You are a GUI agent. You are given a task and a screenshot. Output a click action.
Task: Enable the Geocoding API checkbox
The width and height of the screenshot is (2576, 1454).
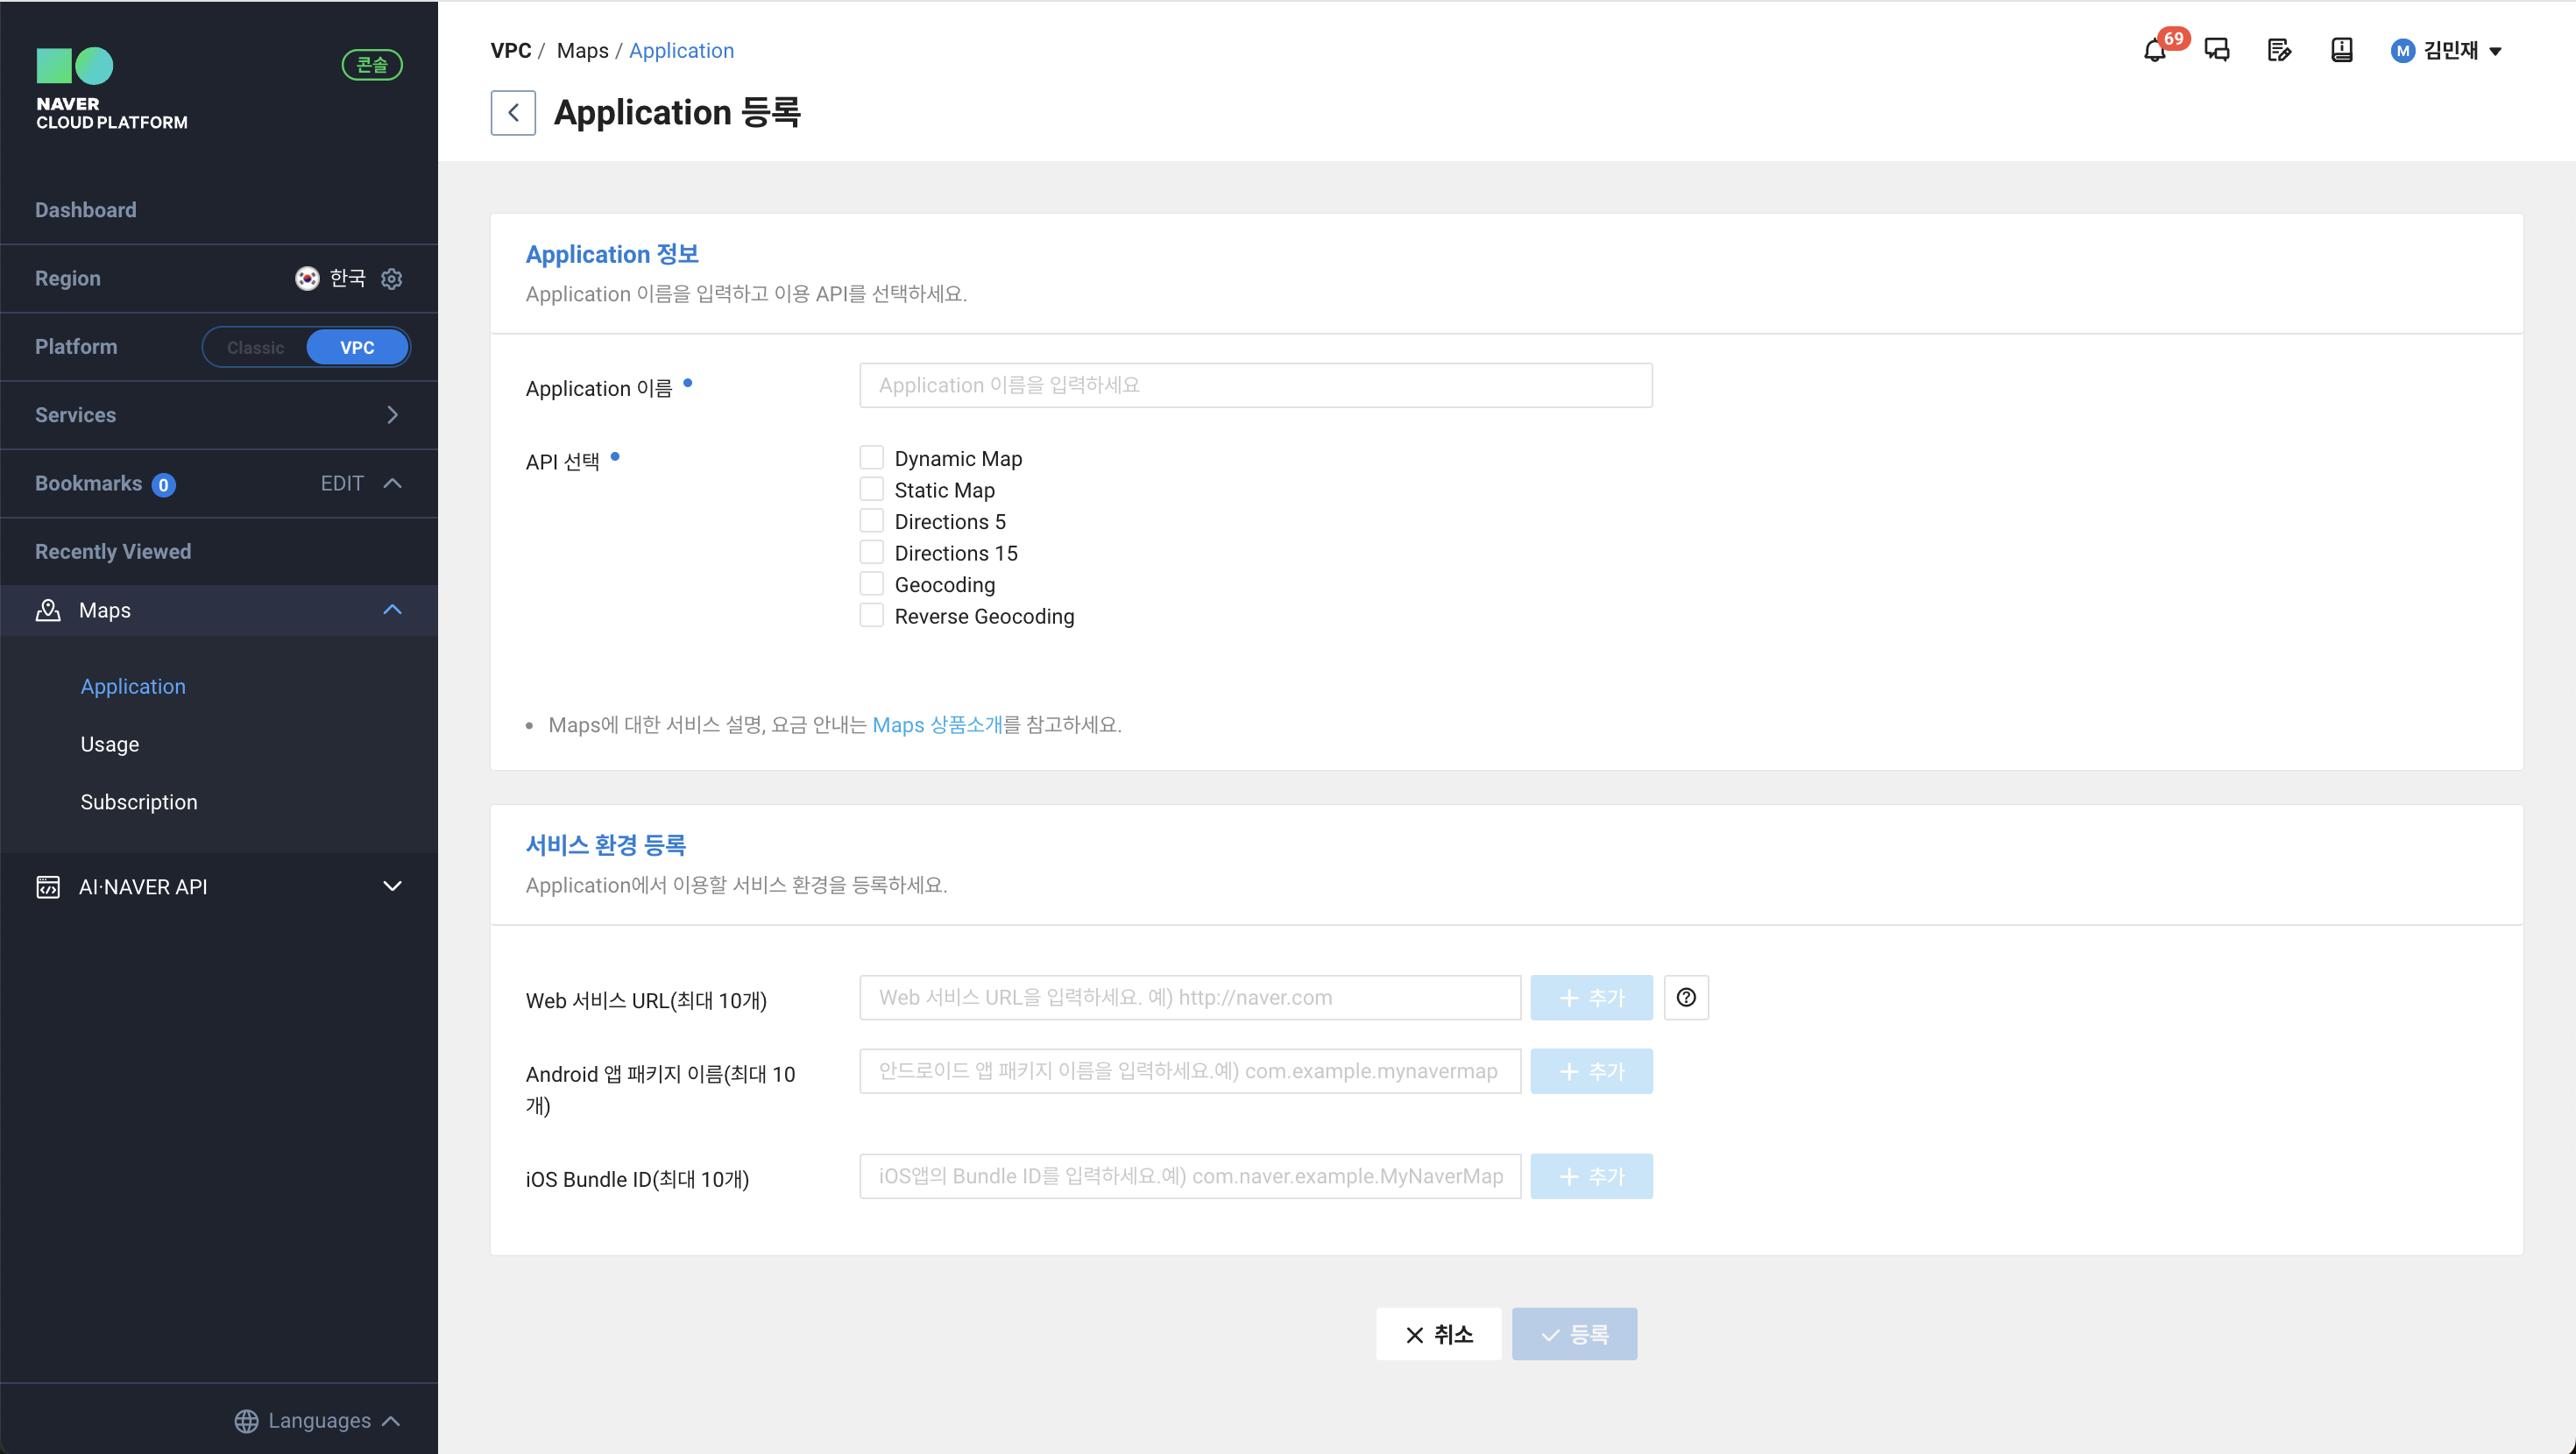point(871,584)
